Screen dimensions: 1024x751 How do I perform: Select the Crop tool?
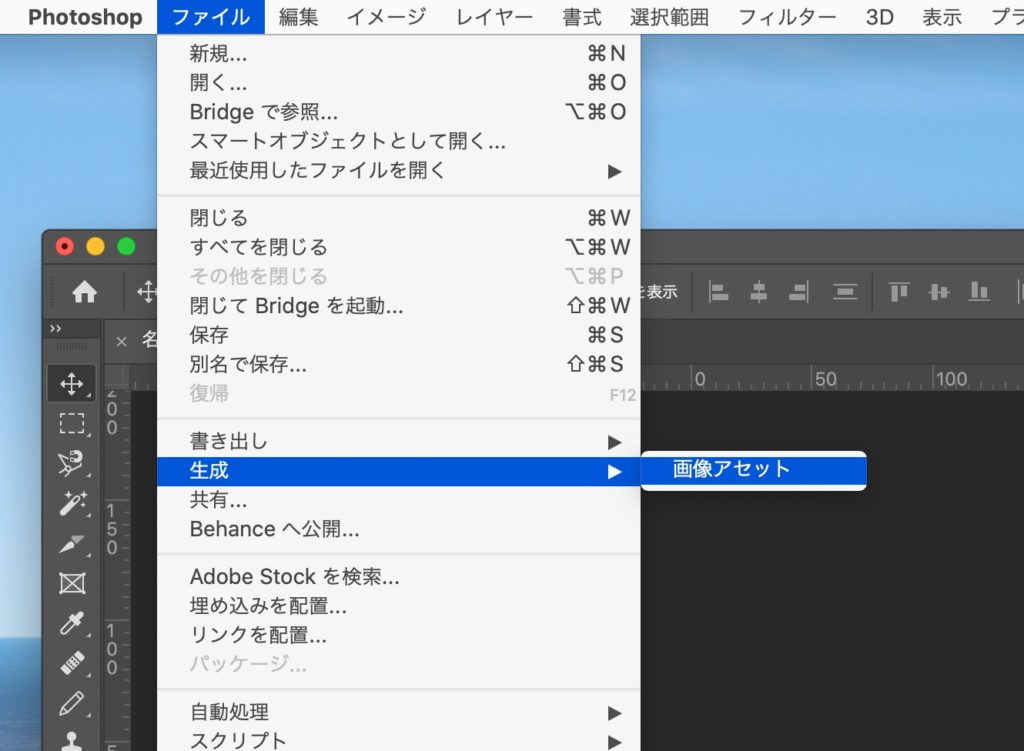click(72, 543)
